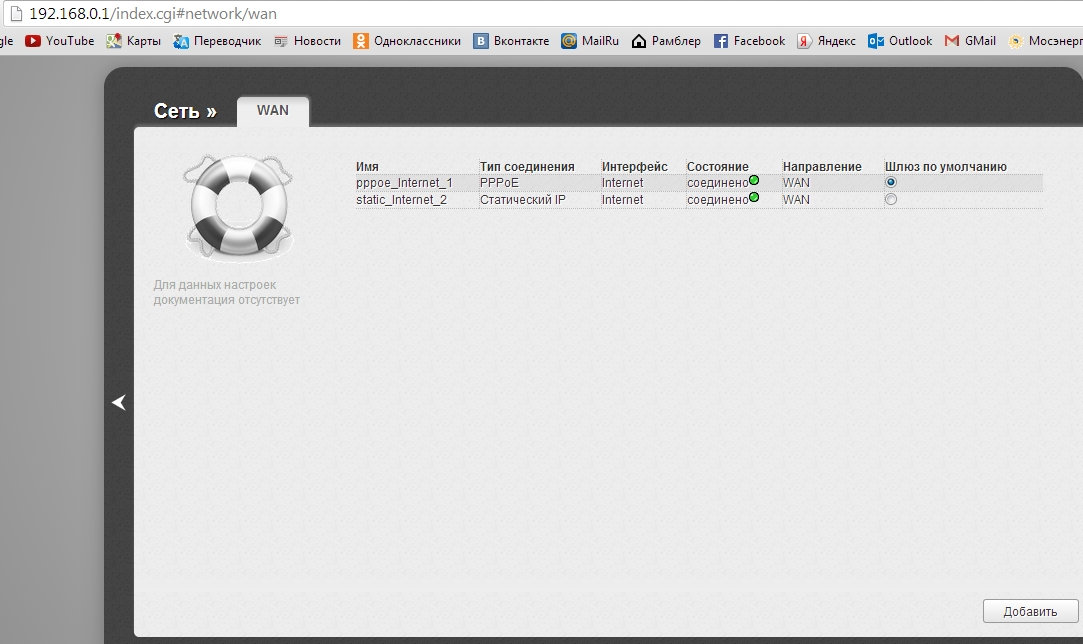Viewport: 1083px width, 644px height.
Task: Switch to the WAN tab
Action: point(273,111)
